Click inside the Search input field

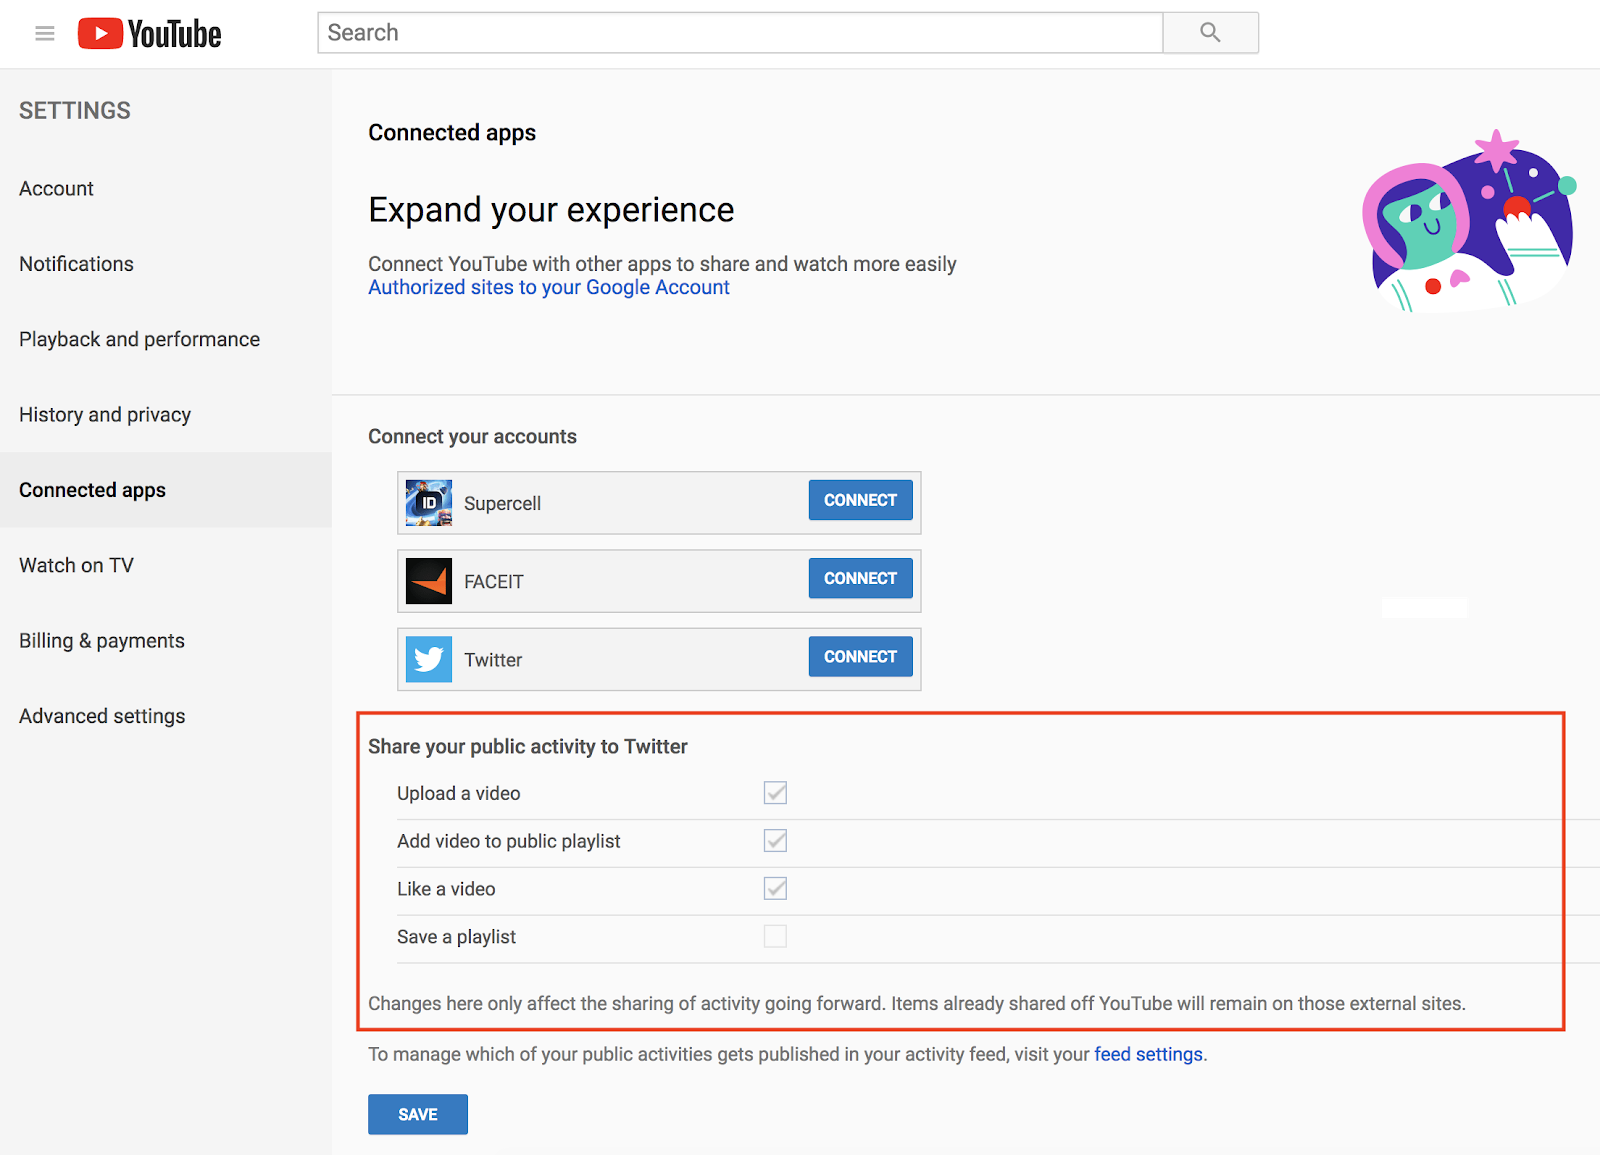point(740,32)
